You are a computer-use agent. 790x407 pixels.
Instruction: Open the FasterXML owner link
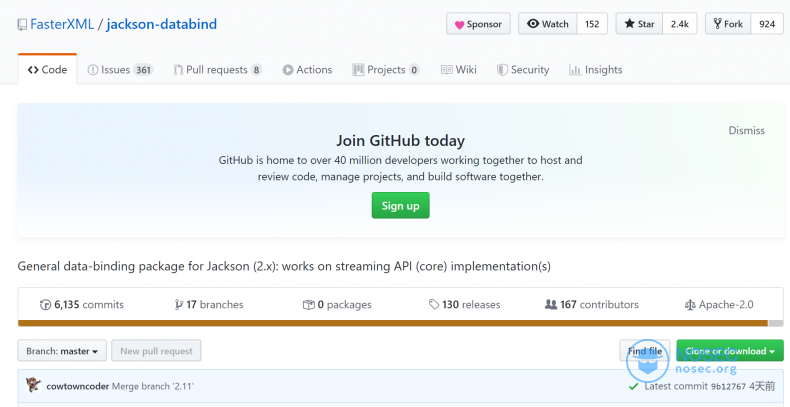coord(62,24)
